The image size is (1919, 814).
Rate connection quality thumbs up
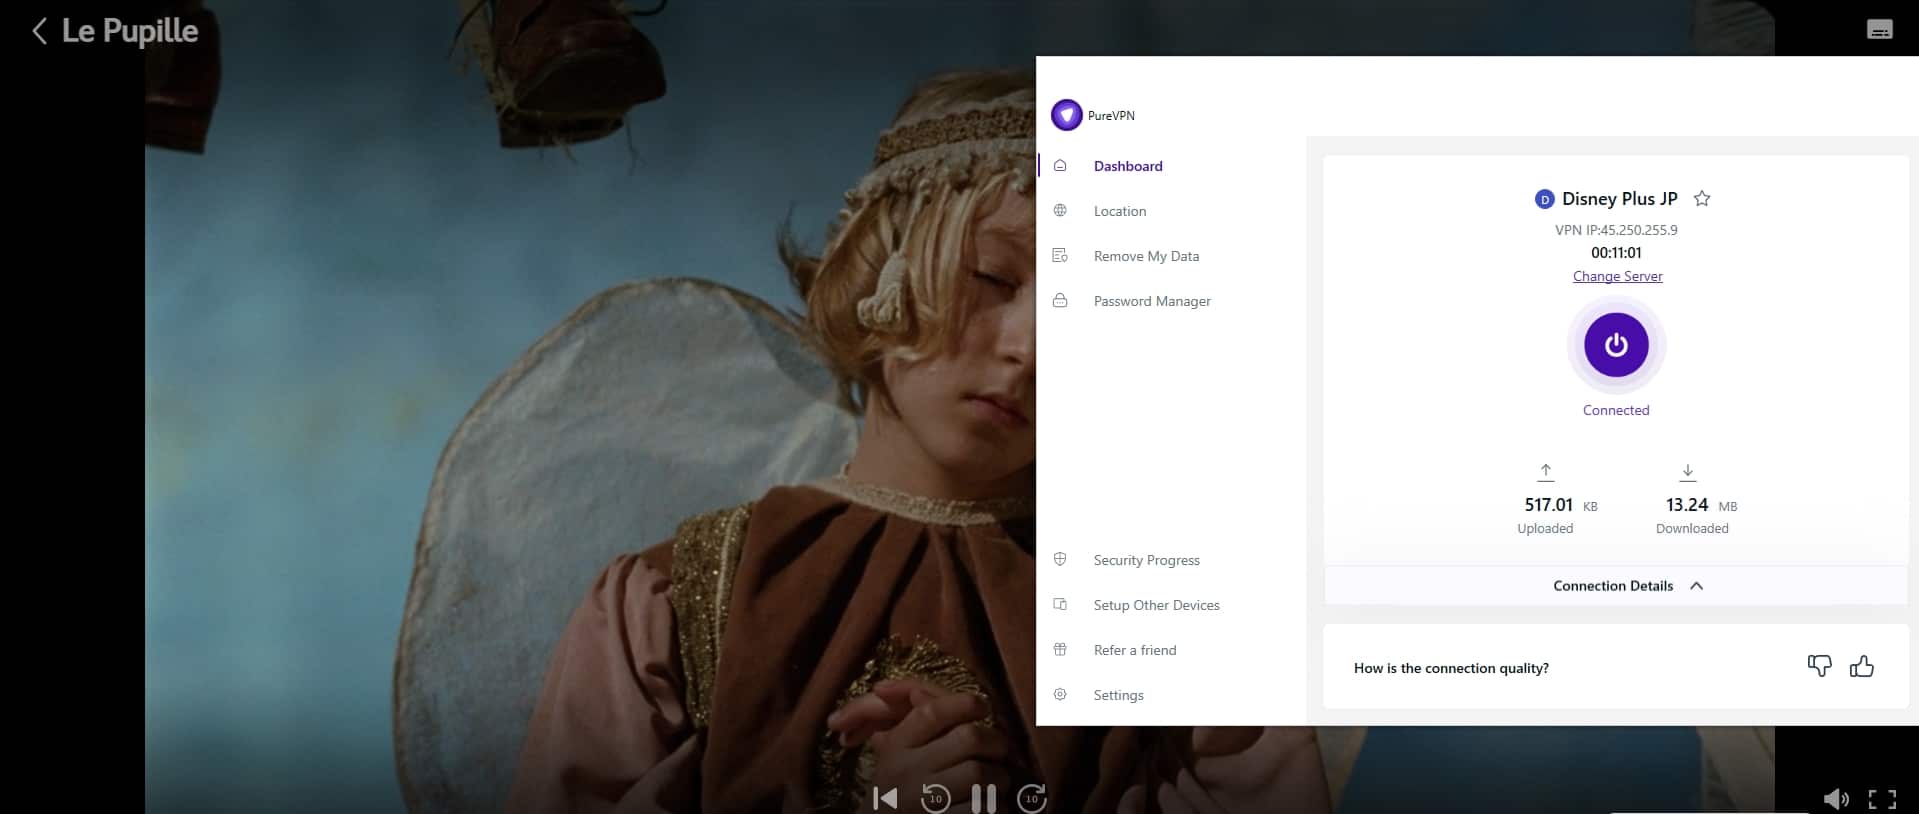click(x=1861, y=666)
